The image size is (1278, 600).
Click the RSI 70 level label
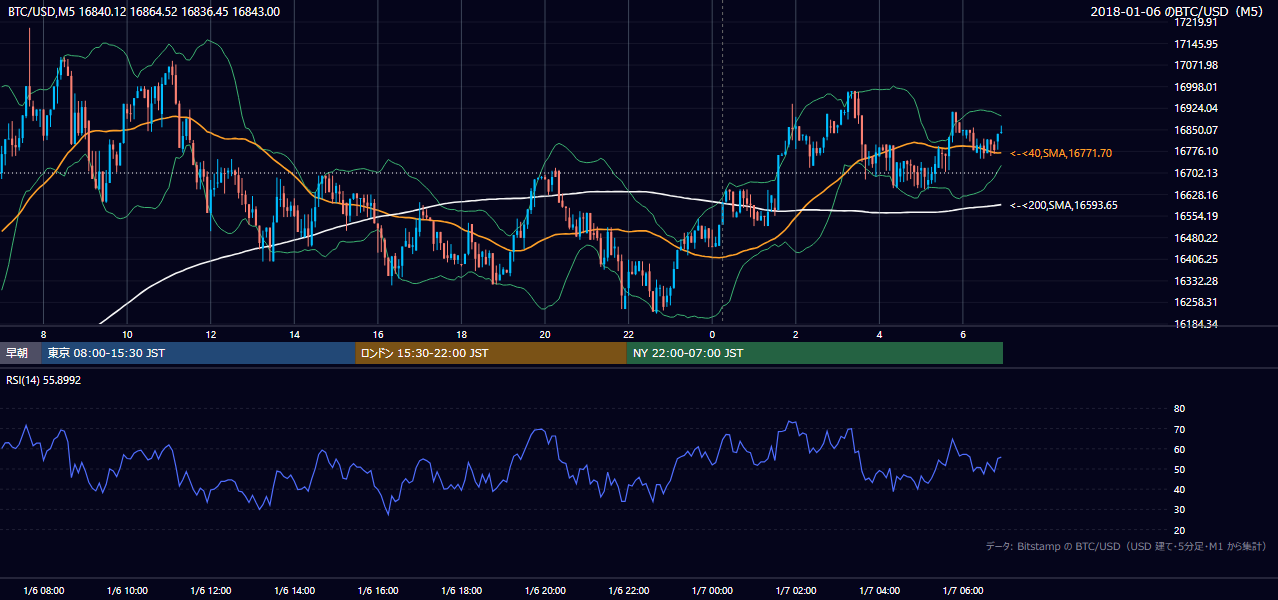(x=1179, y=429)
